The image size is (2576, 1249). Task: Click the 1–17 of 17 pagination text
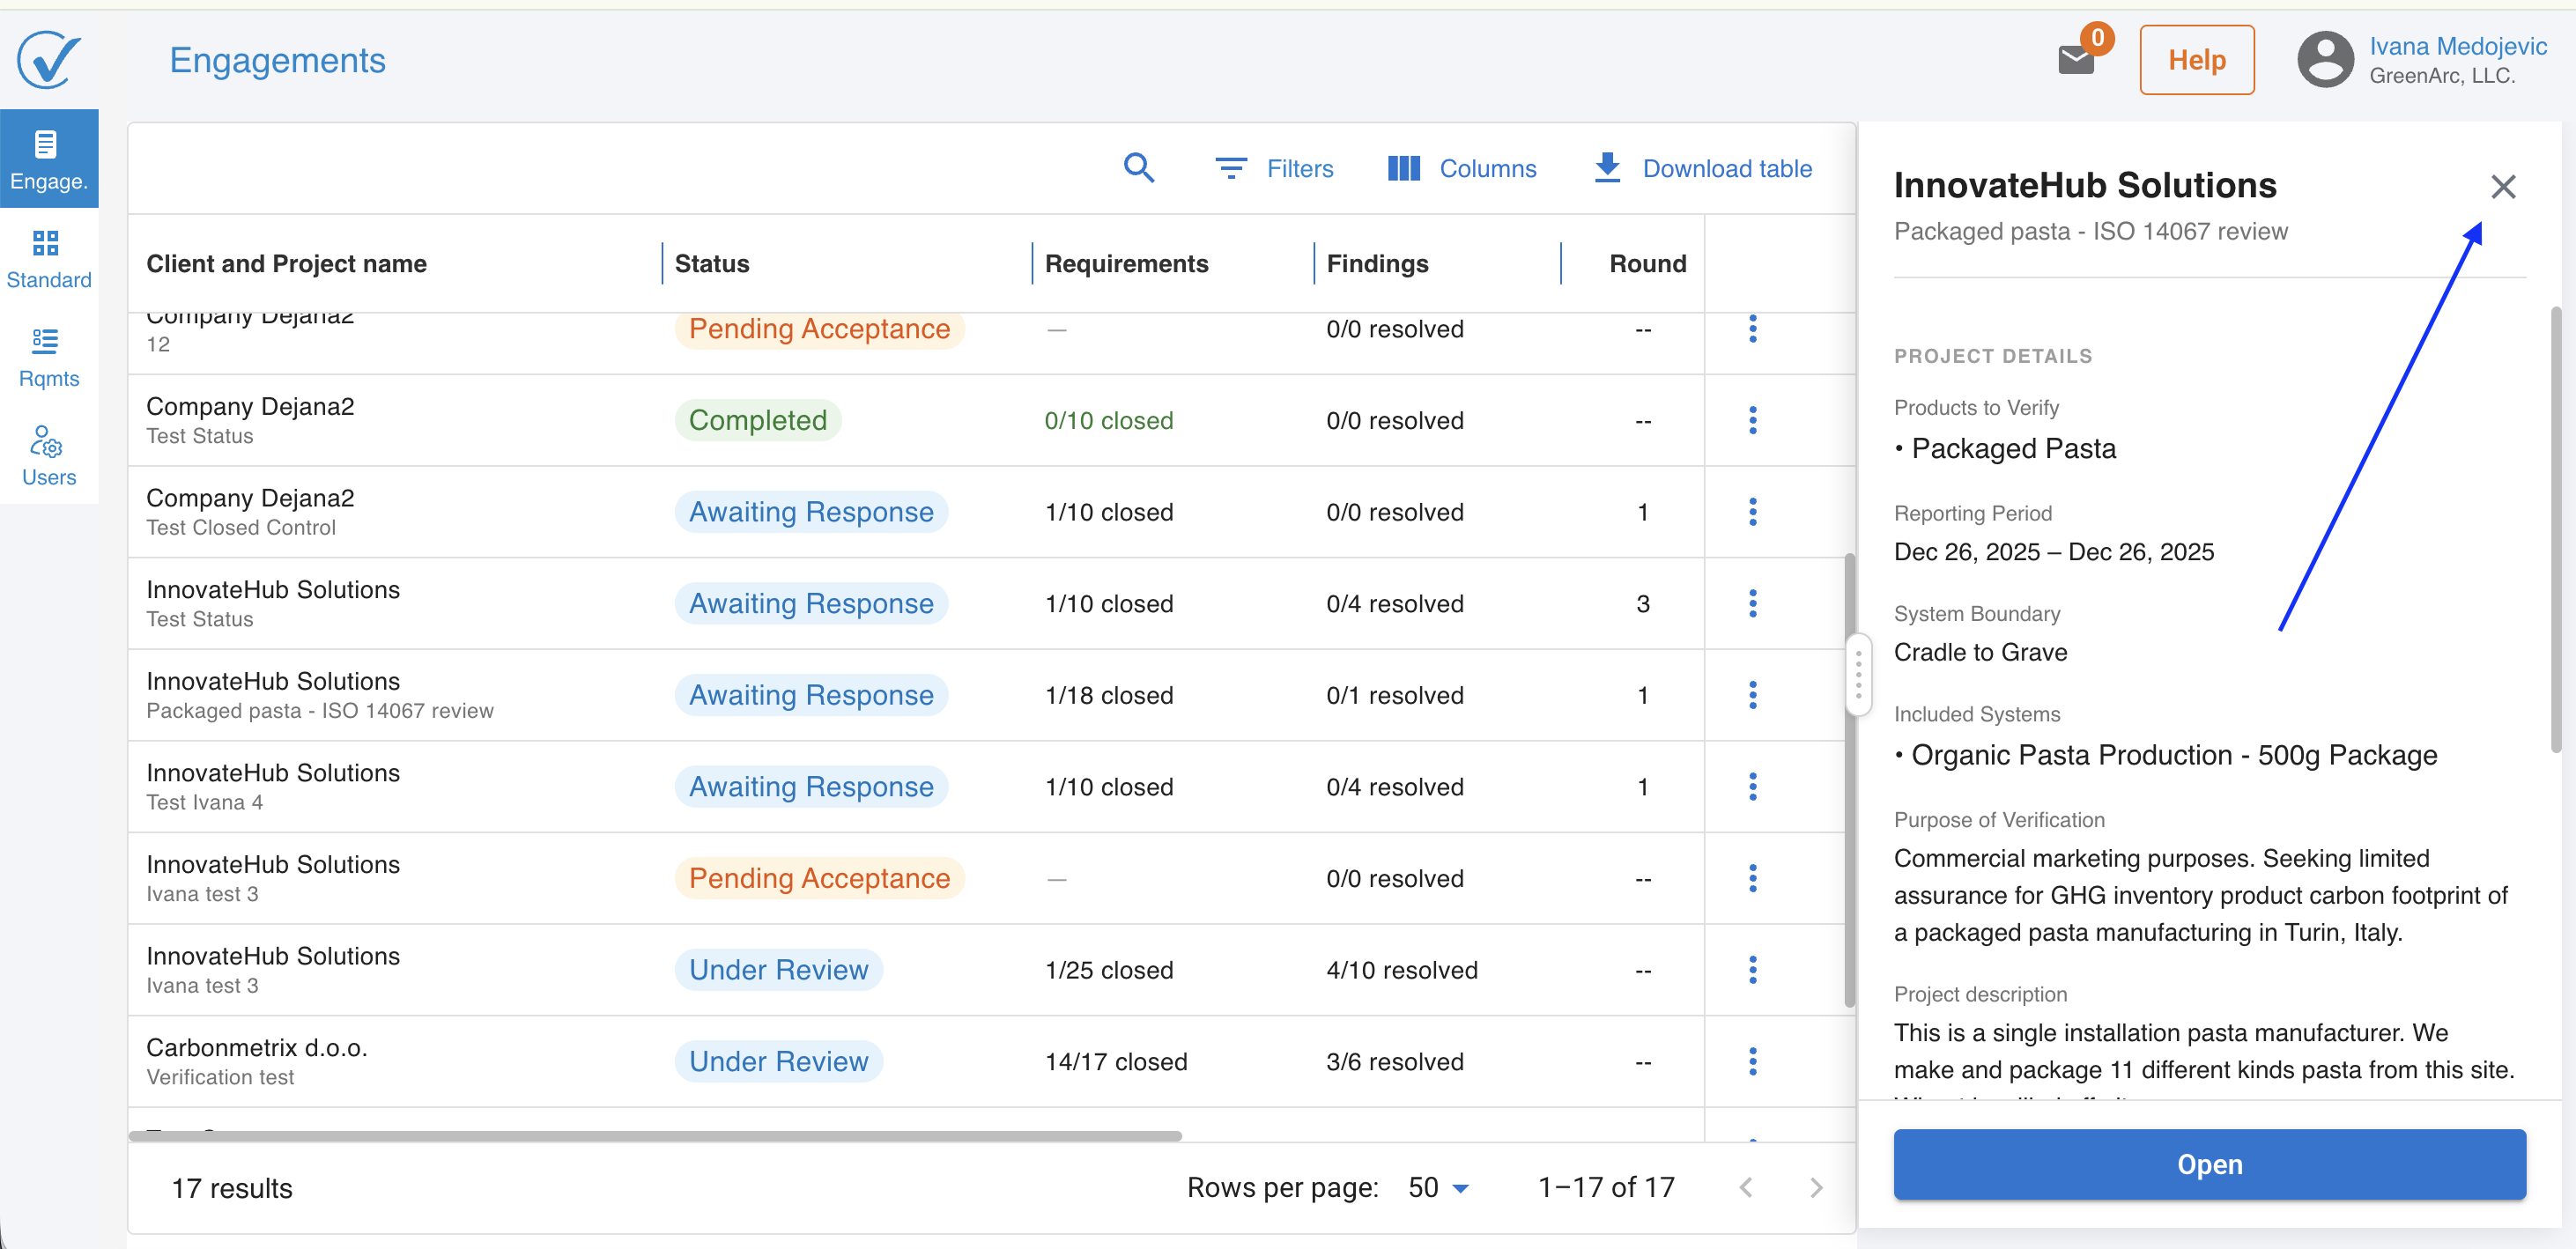click(x=1606, y=1187)
